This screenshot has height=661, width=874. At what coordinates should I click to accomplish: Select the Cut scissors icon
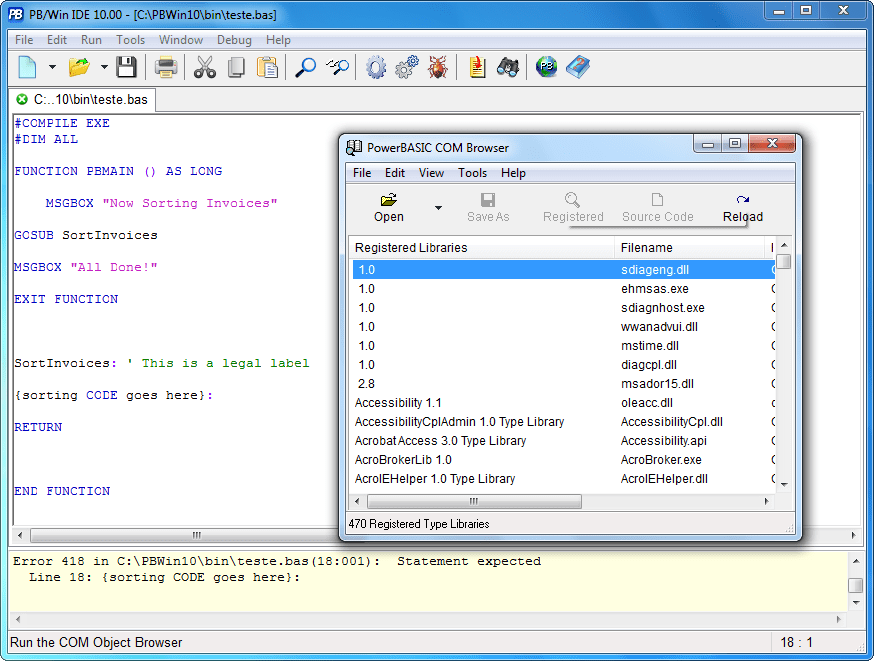pos(205,66)
